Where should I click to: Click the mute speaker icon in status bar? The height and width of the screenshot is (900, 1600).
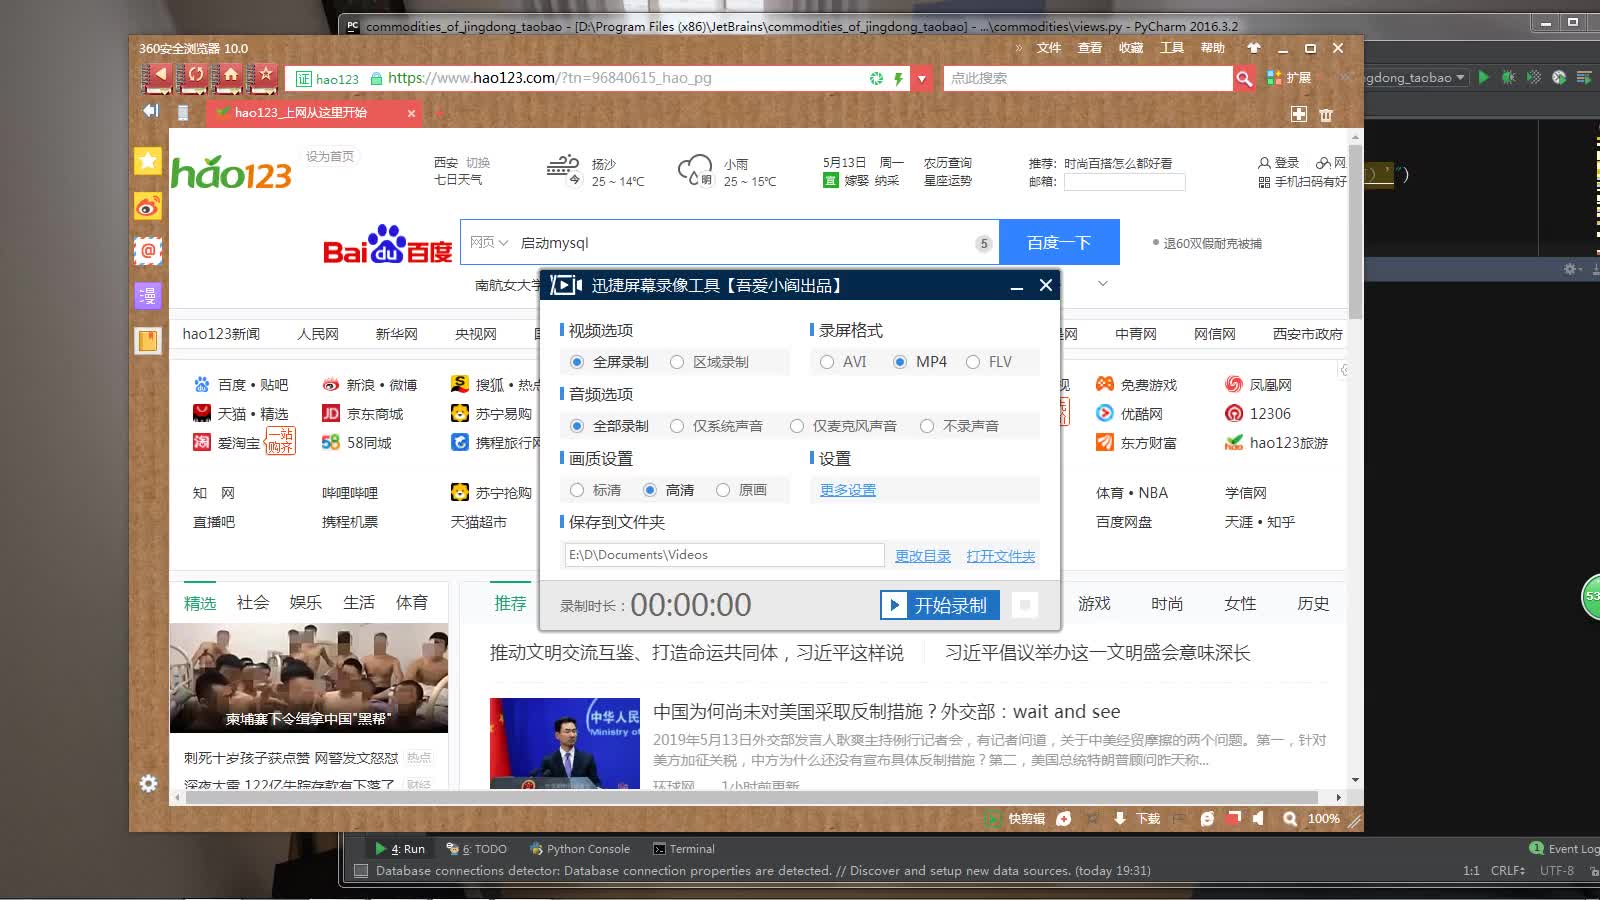(1258, 819)
